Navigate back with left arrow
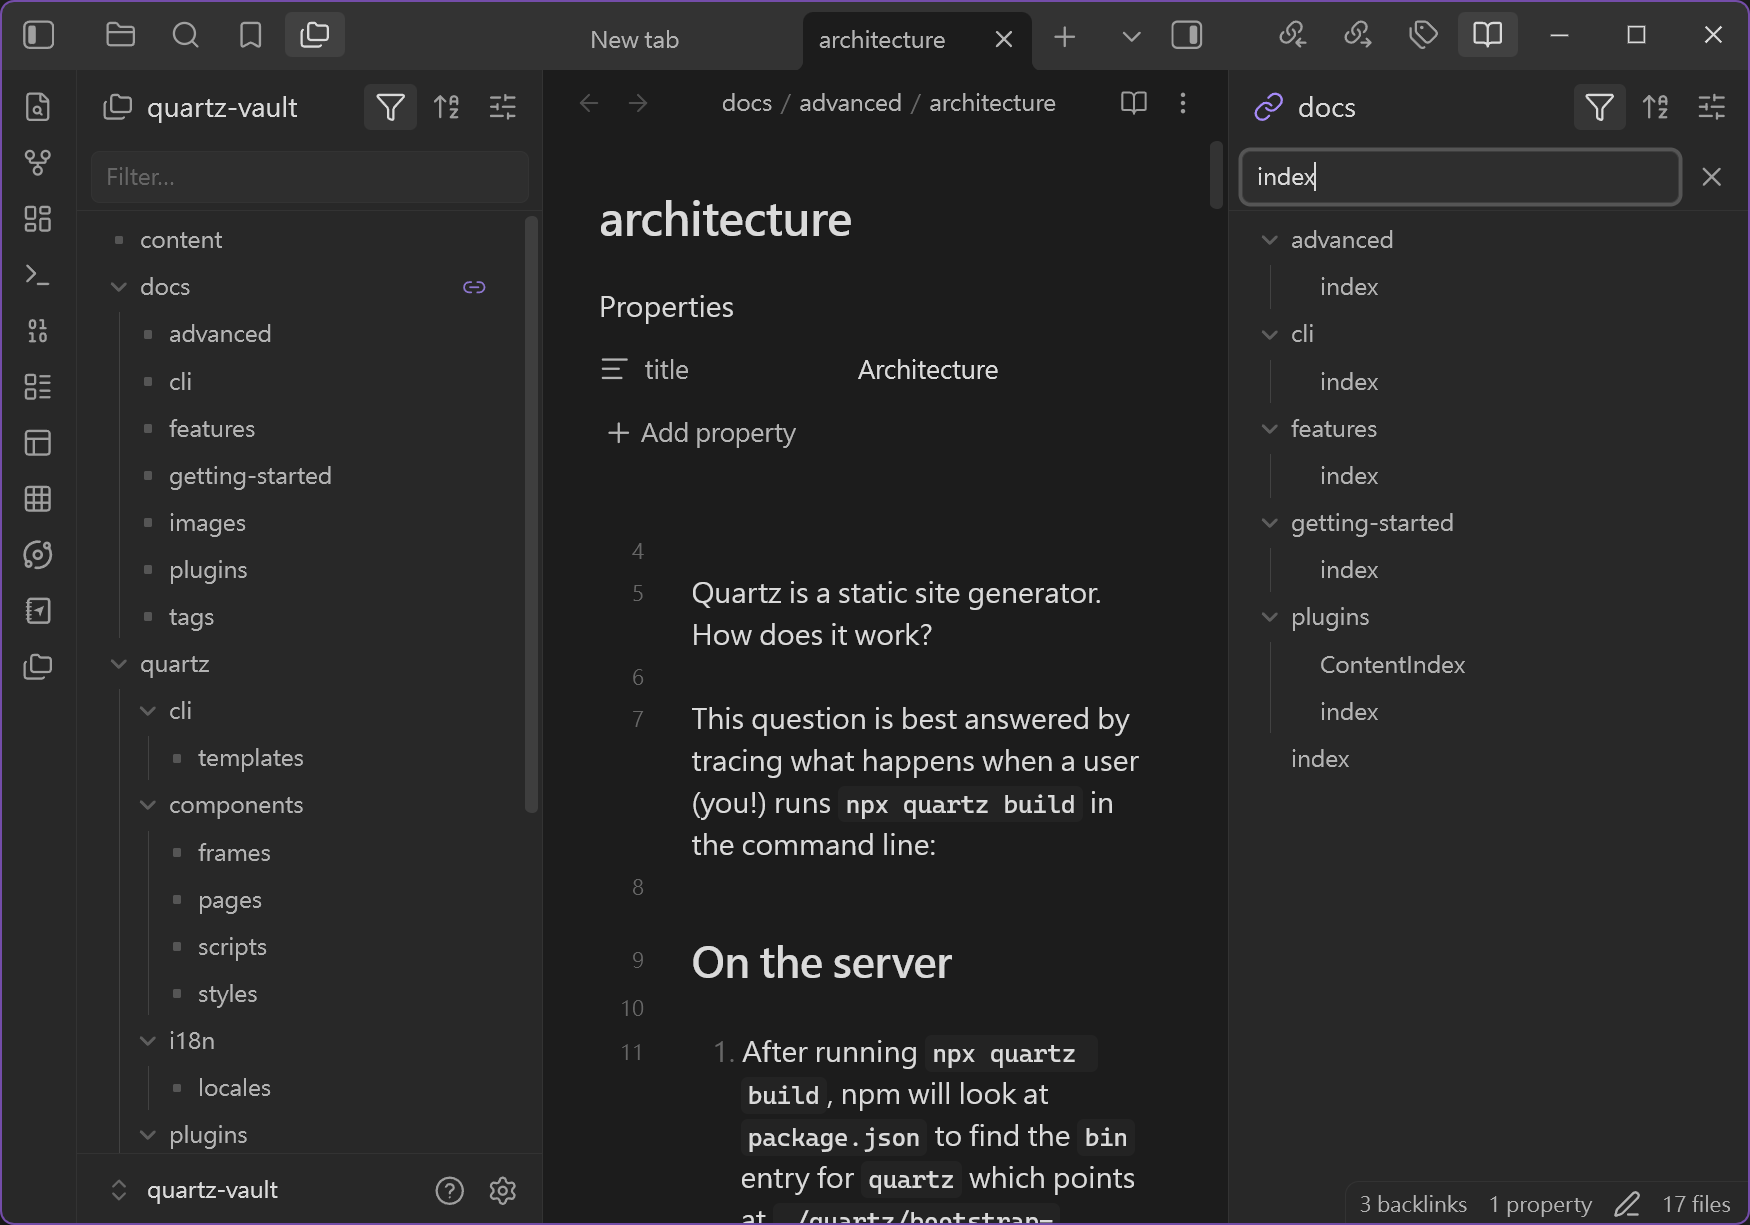1750x1225 pixels. pyautogui.click(x=589, y=103)
